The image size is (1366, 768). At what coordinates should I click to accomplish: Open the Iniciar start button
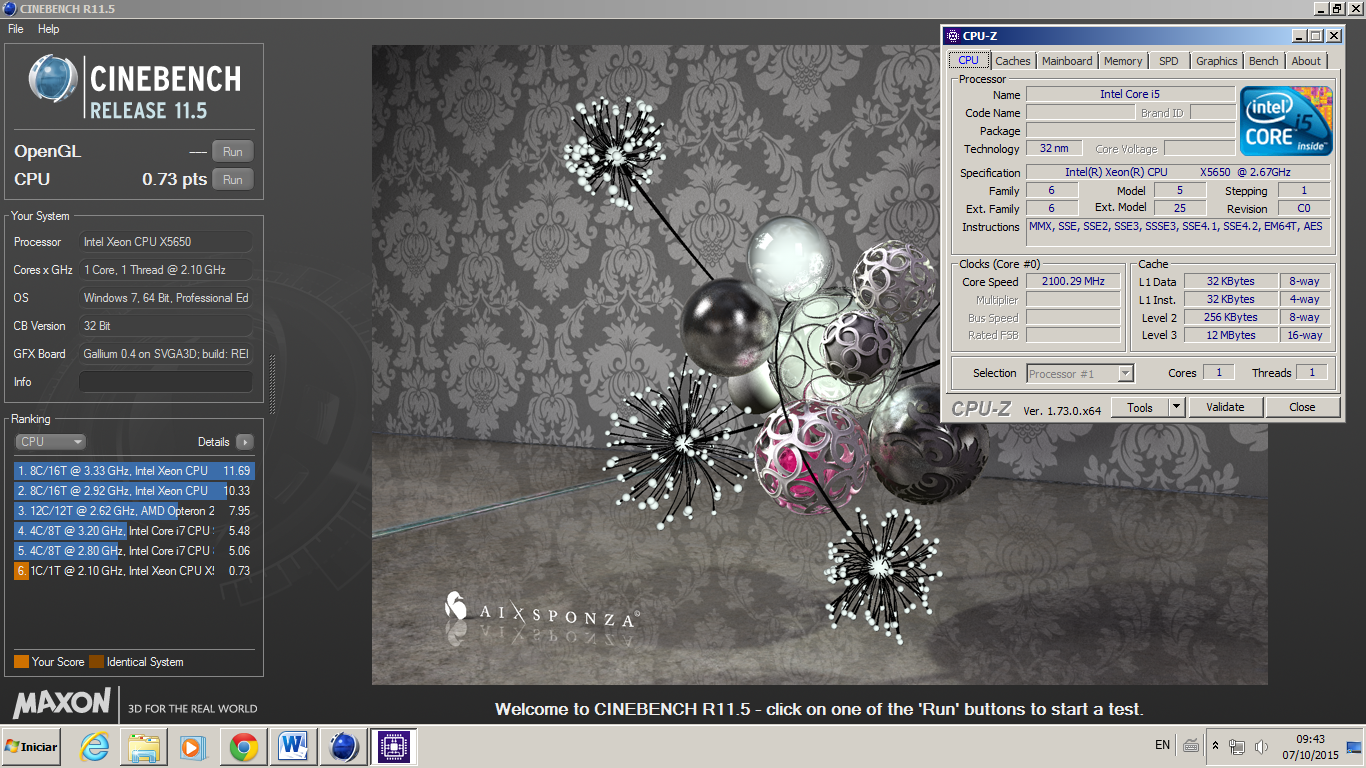pos(31,746)
